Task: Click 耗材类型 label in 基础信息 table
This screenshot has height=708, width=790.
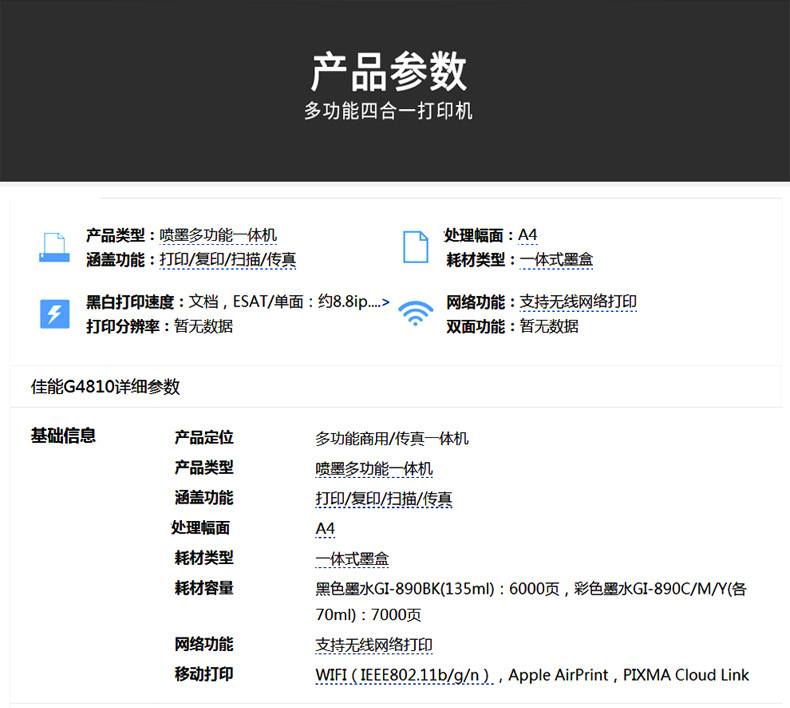Action: click(204, 558)
